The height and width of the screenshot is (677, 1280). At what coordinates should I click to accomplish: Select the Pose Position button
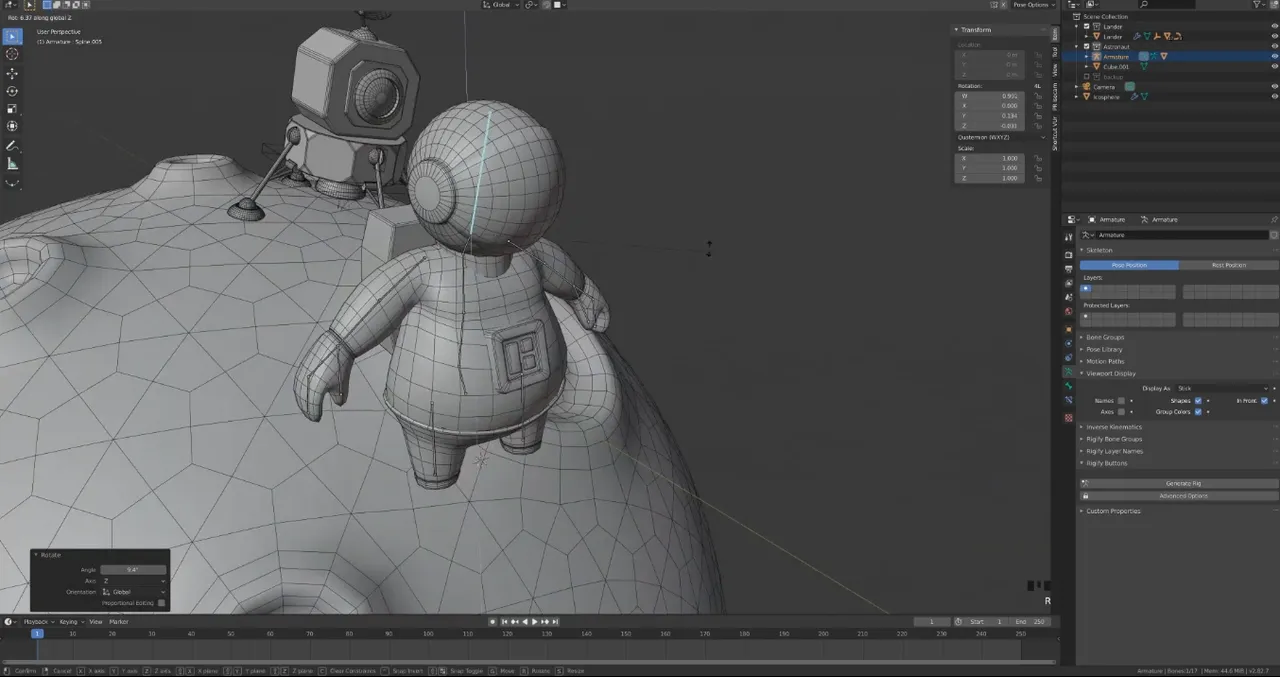point(1129,265)
